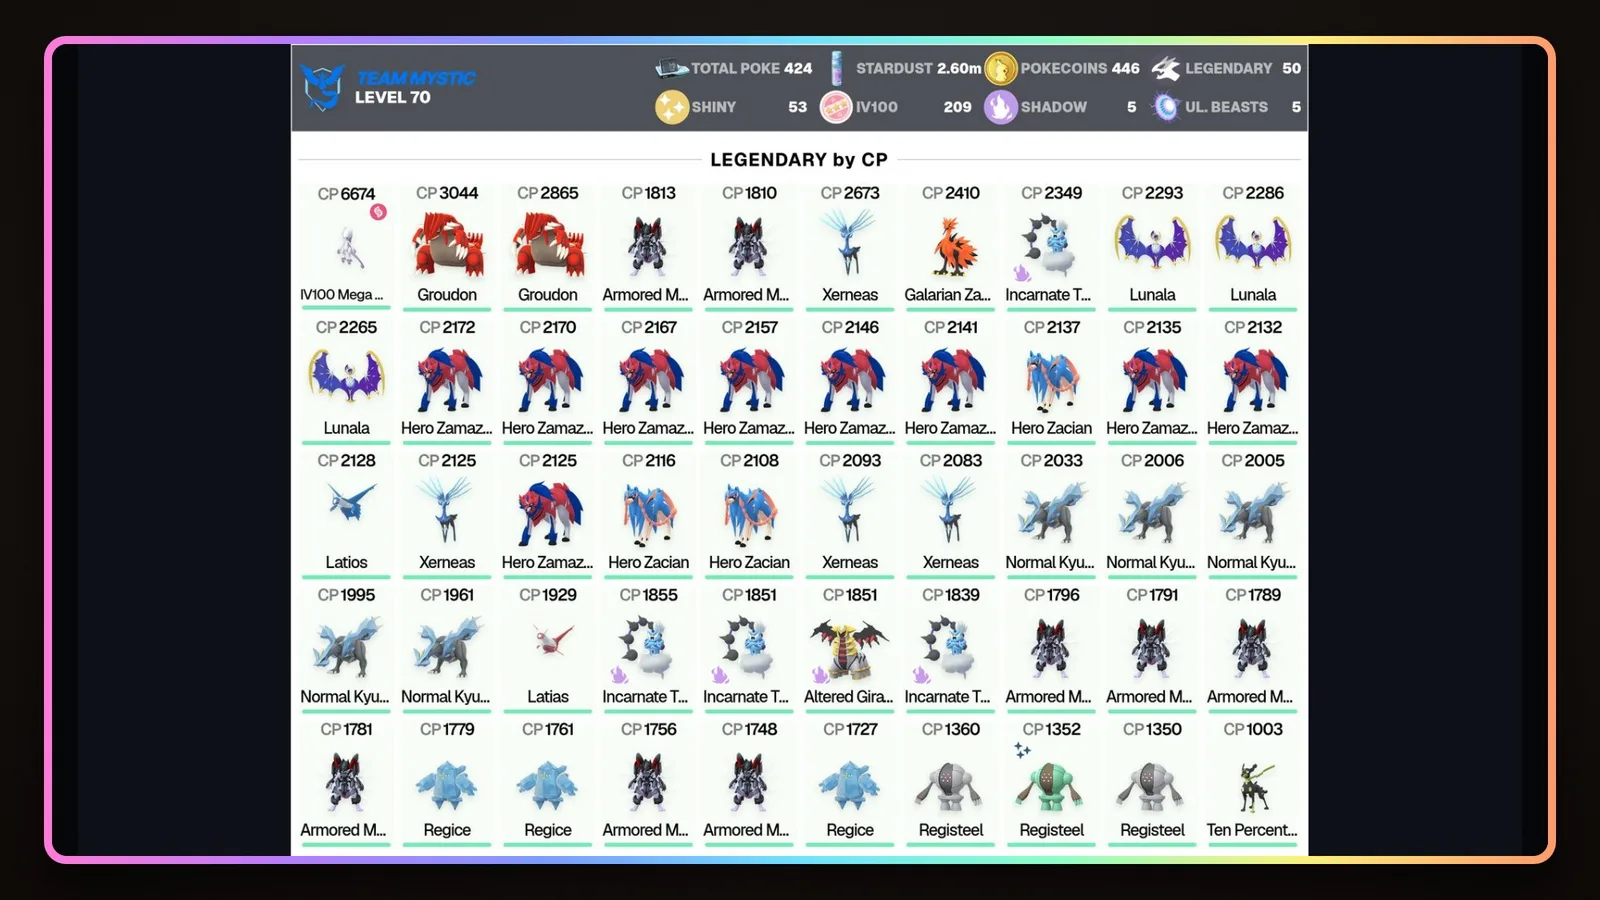
Task: Open Hero Zacian with CP 2108
Action: [749, 514]
